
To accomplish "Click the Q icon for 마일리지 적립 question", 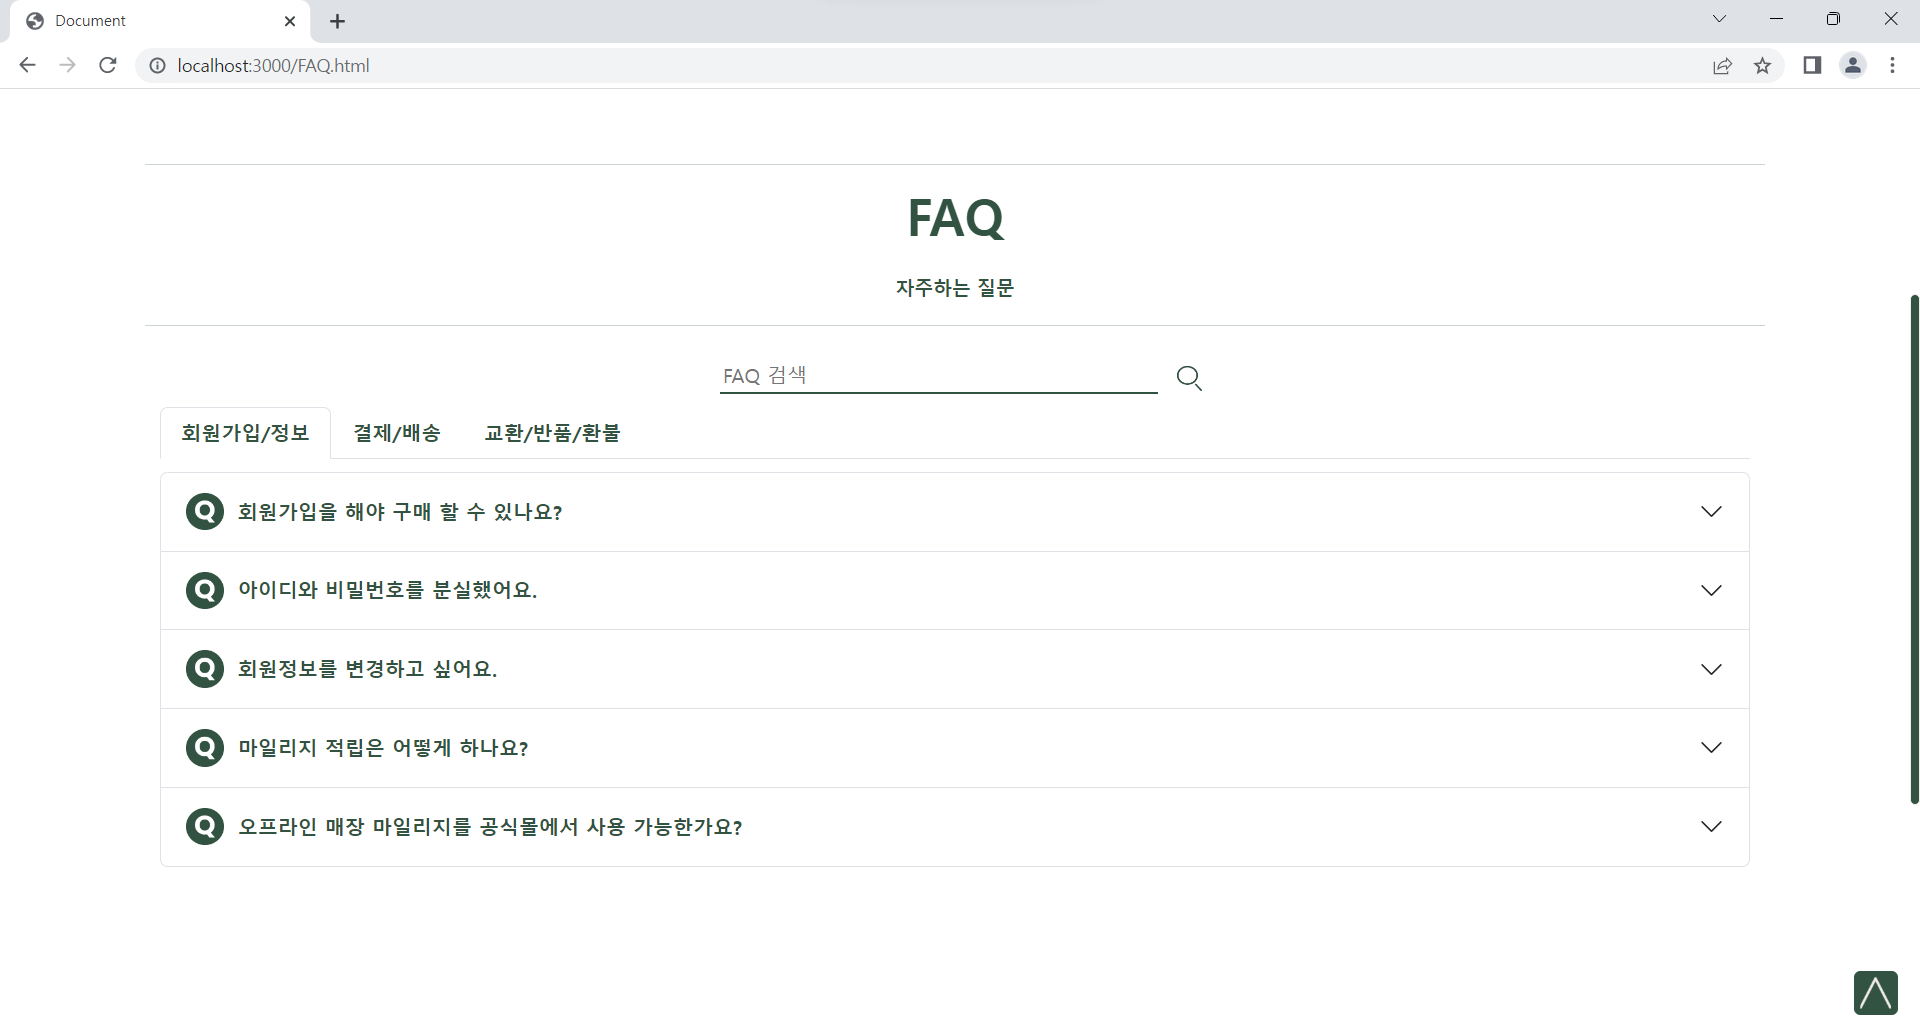I will (205, 748).
